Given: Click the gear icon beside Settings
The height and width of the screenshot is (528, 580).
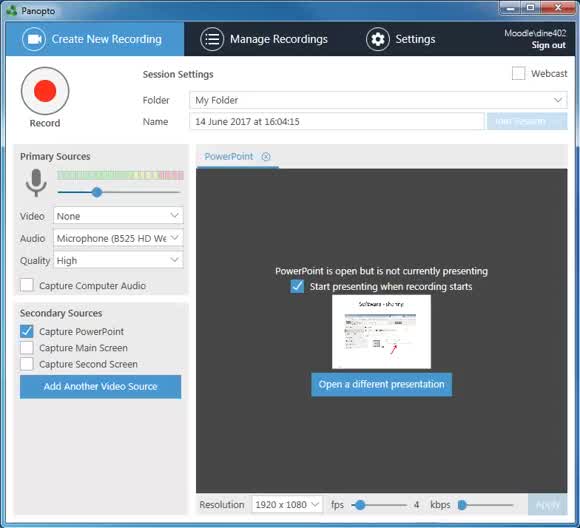Looking at the screenshot, I should 378,39.
